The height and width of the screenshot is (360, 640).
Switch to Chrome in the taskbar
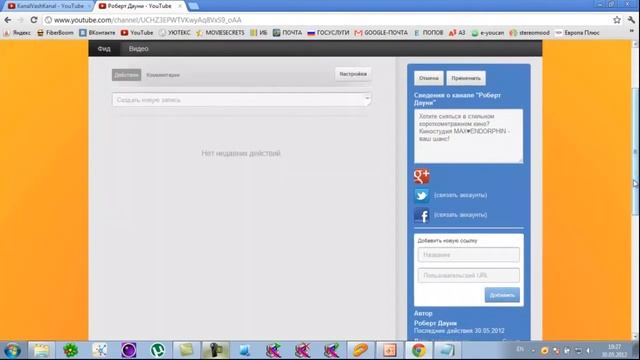[x=418, y=350]
